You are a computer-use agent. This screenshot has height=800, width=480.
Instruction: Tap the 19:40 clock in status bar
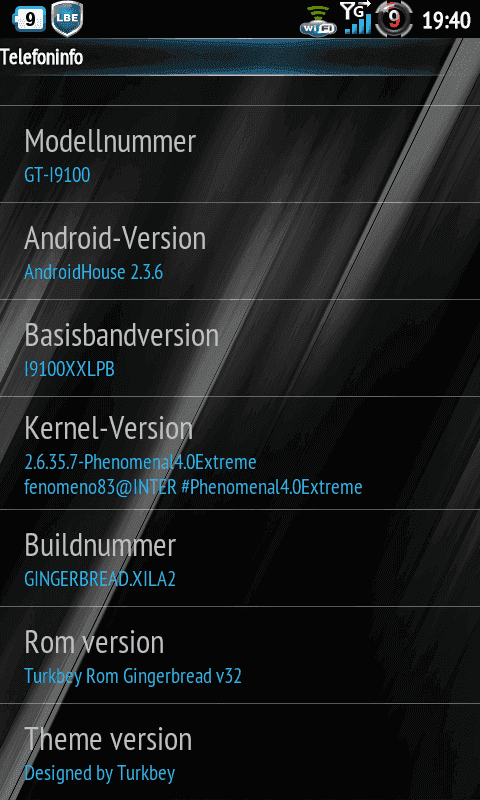[x=446, y=20]
